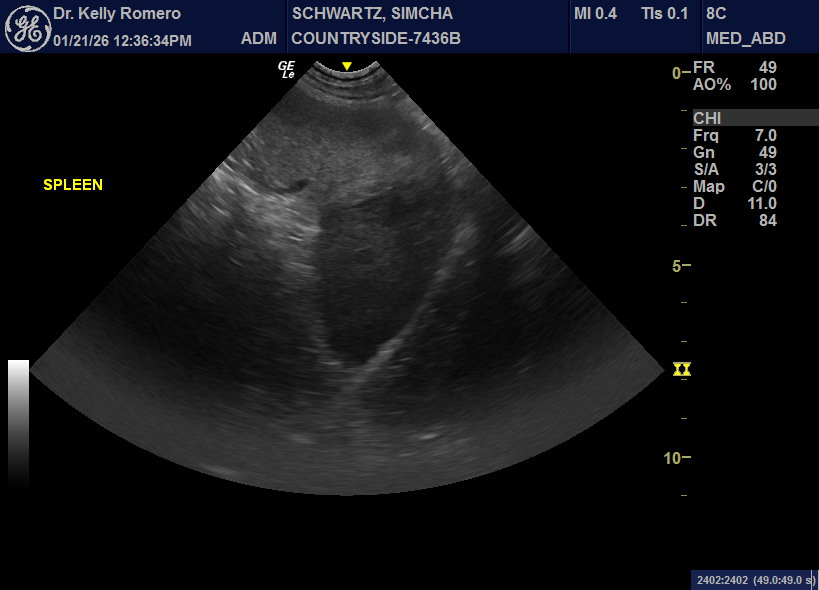Select the COUNTRYSIDE-7436B patient ID field
Viewport: 819px width, 590px height.
(375, 39)
